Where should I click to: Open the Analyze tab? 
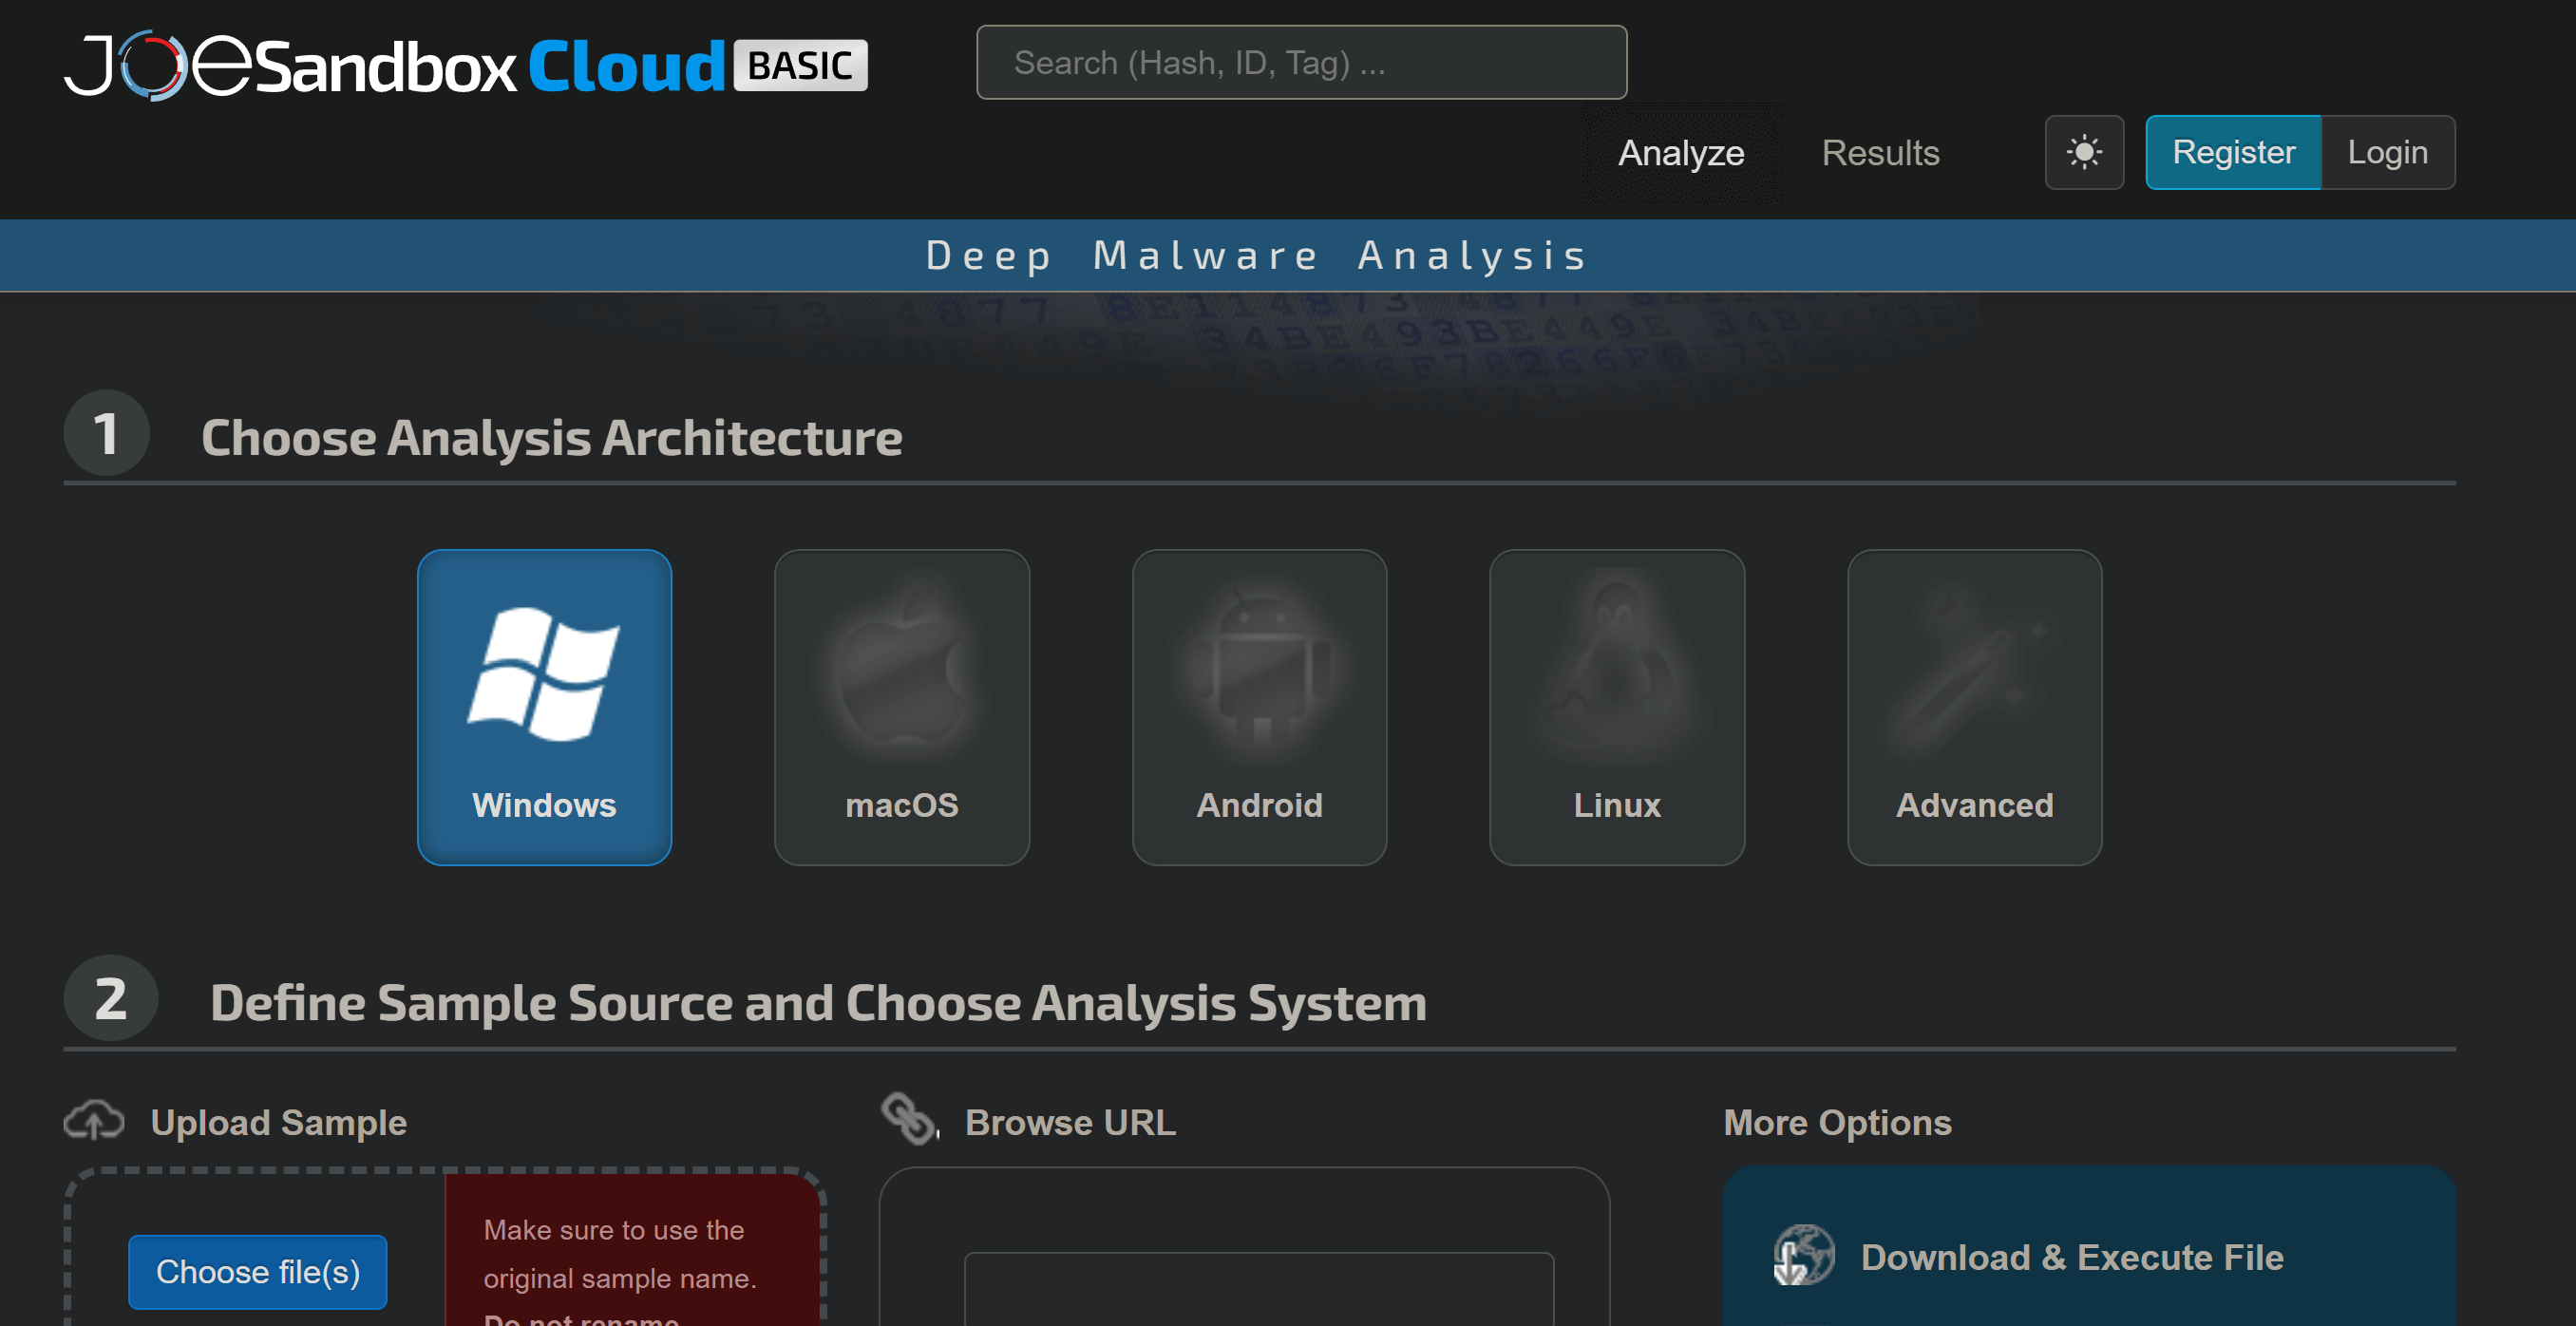[1681, 153]
